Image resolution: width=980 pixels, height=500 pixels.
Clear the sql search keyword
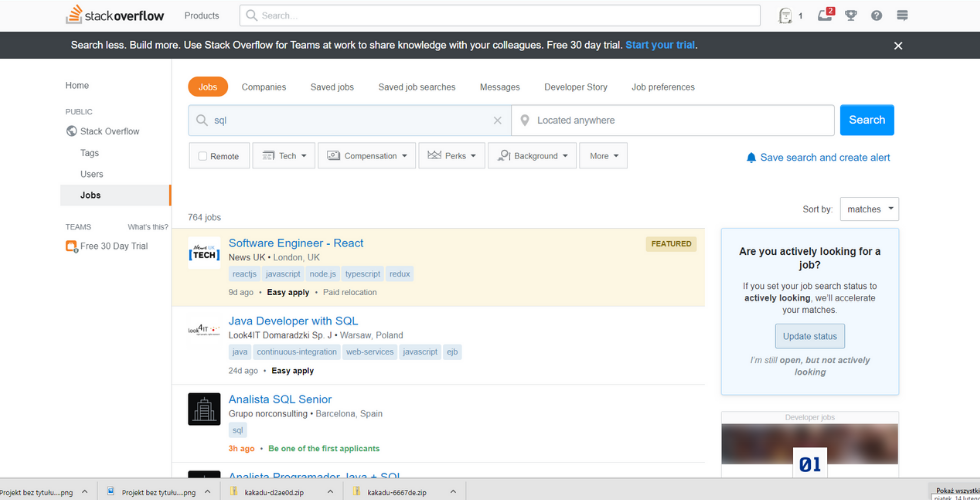click(498, 121)
